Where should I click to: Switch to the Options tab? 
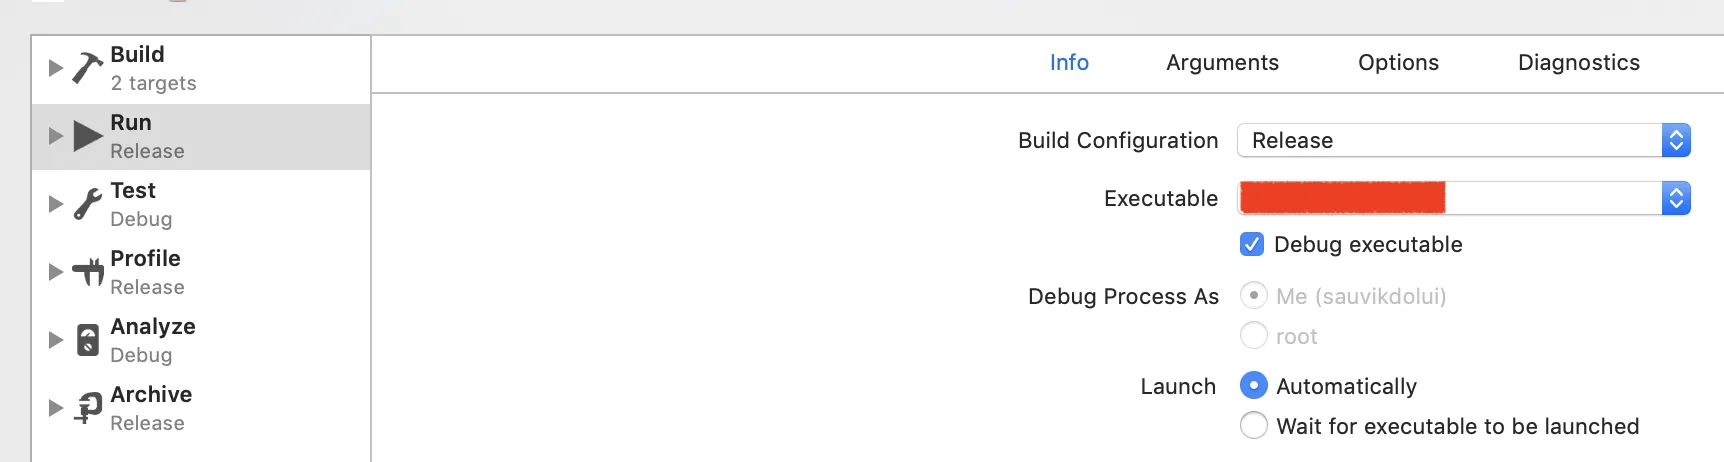[1398, 62]
